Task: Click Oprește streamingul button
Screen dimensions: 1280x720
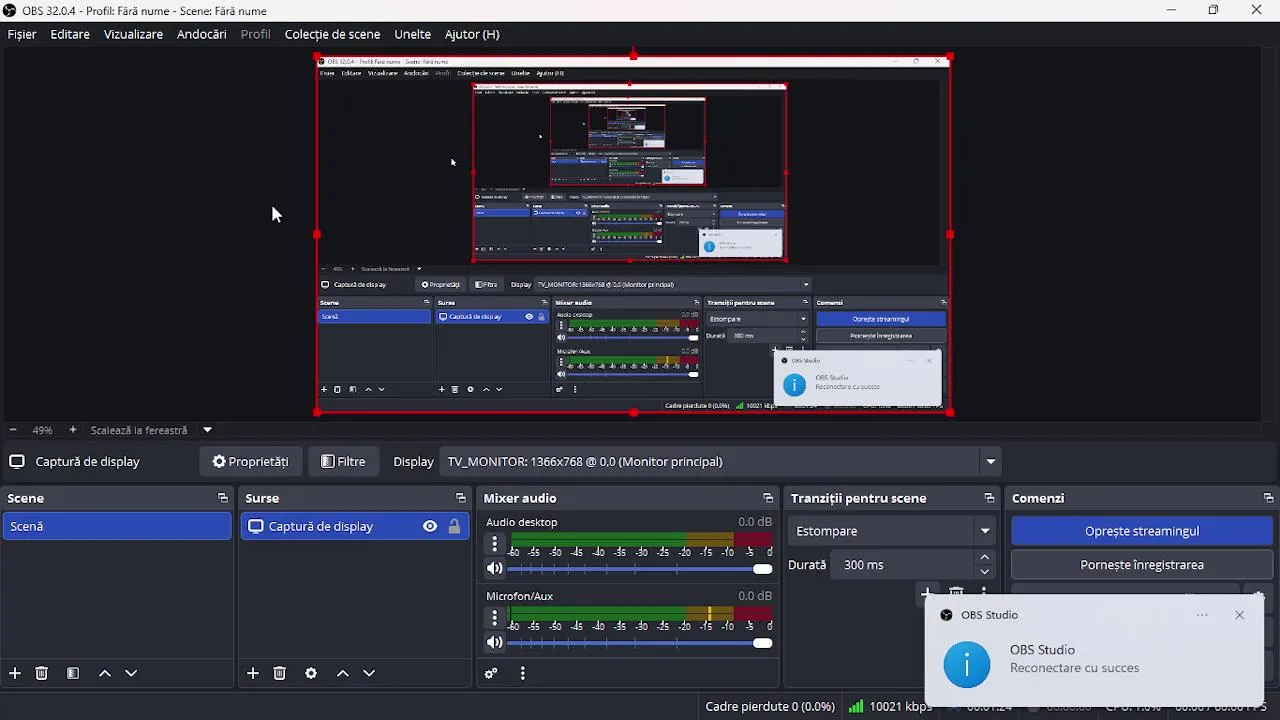Action: tap(1142, 531)
